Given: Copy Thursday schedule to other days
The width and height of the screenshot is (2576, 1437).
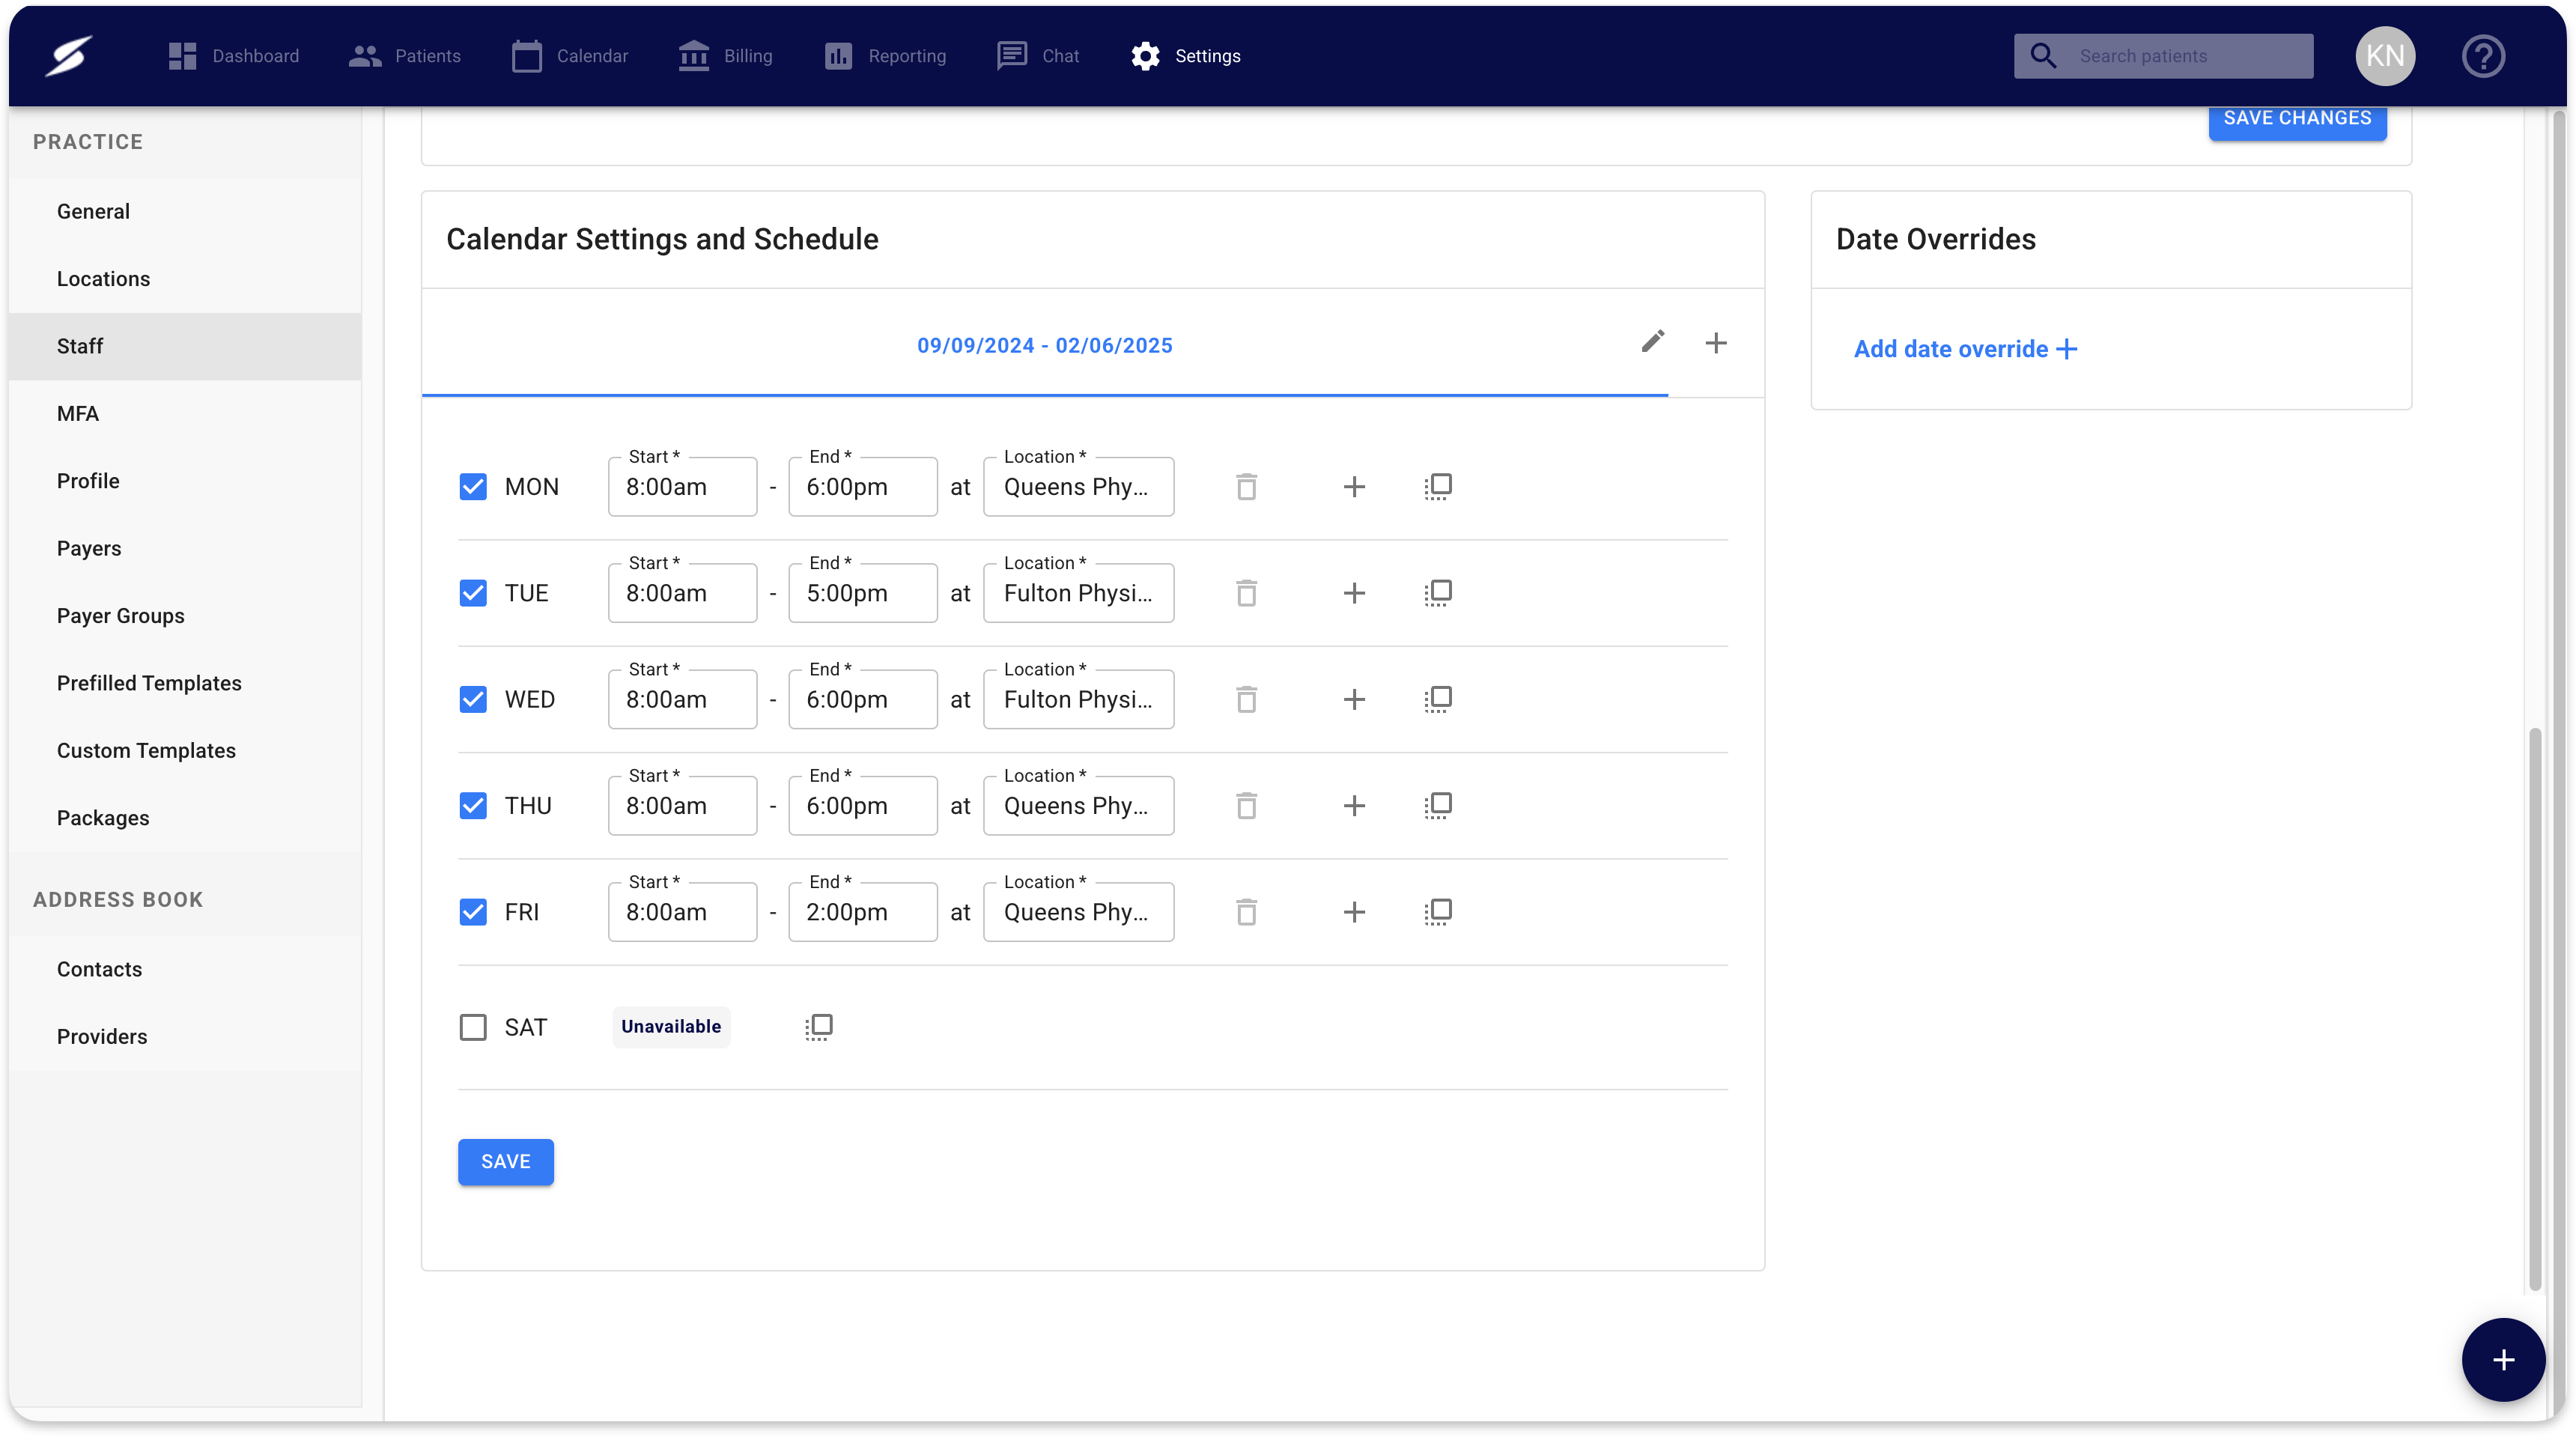Looking at the screenshot, I should (1437, 806).
